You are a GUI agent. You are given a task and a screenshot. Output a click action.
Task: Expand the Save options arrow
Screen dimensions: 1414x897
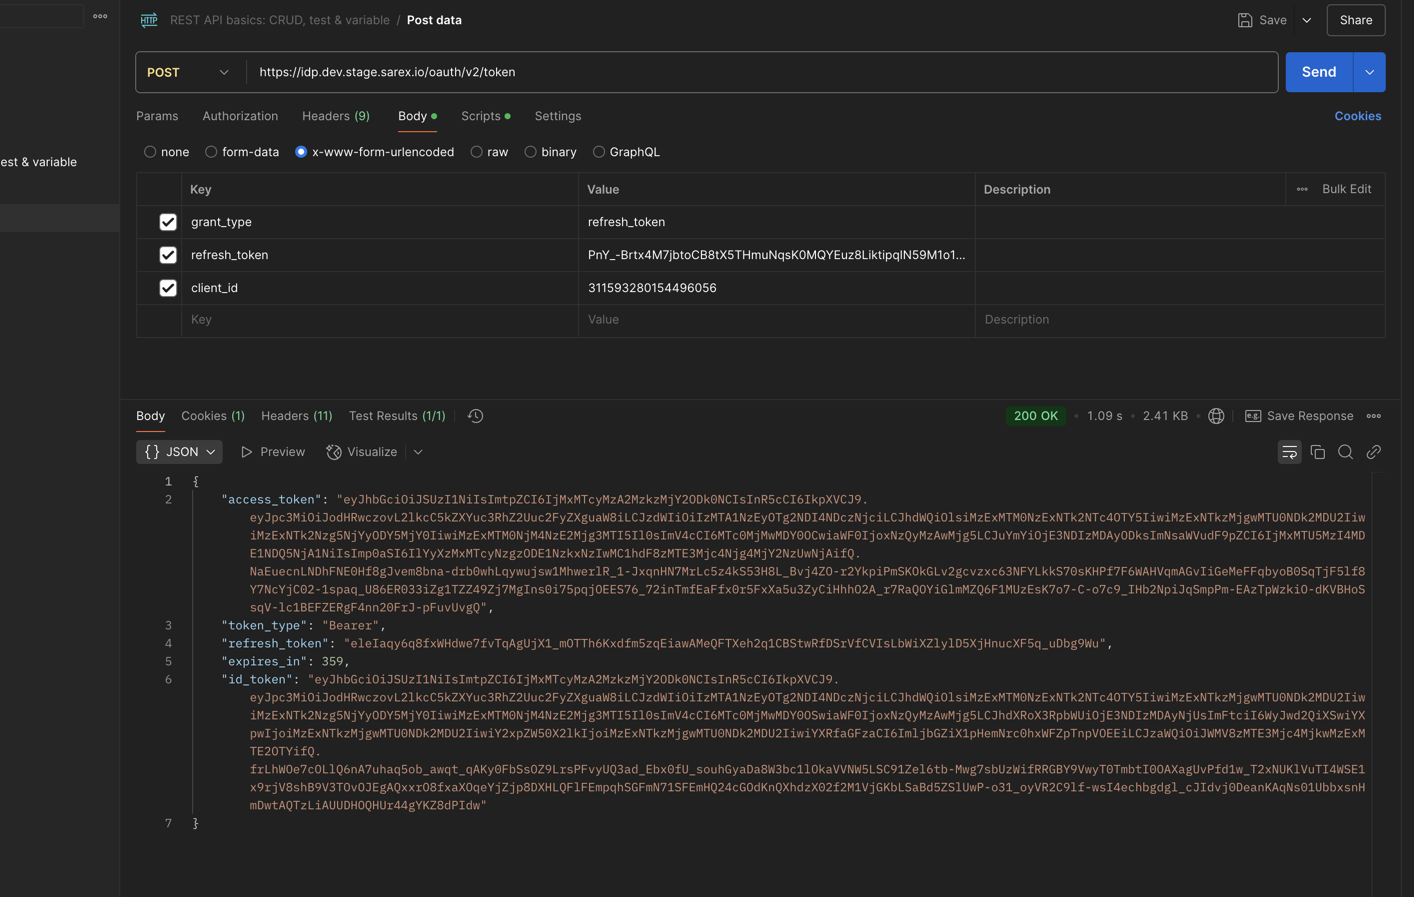click(x=1307, y=20)
